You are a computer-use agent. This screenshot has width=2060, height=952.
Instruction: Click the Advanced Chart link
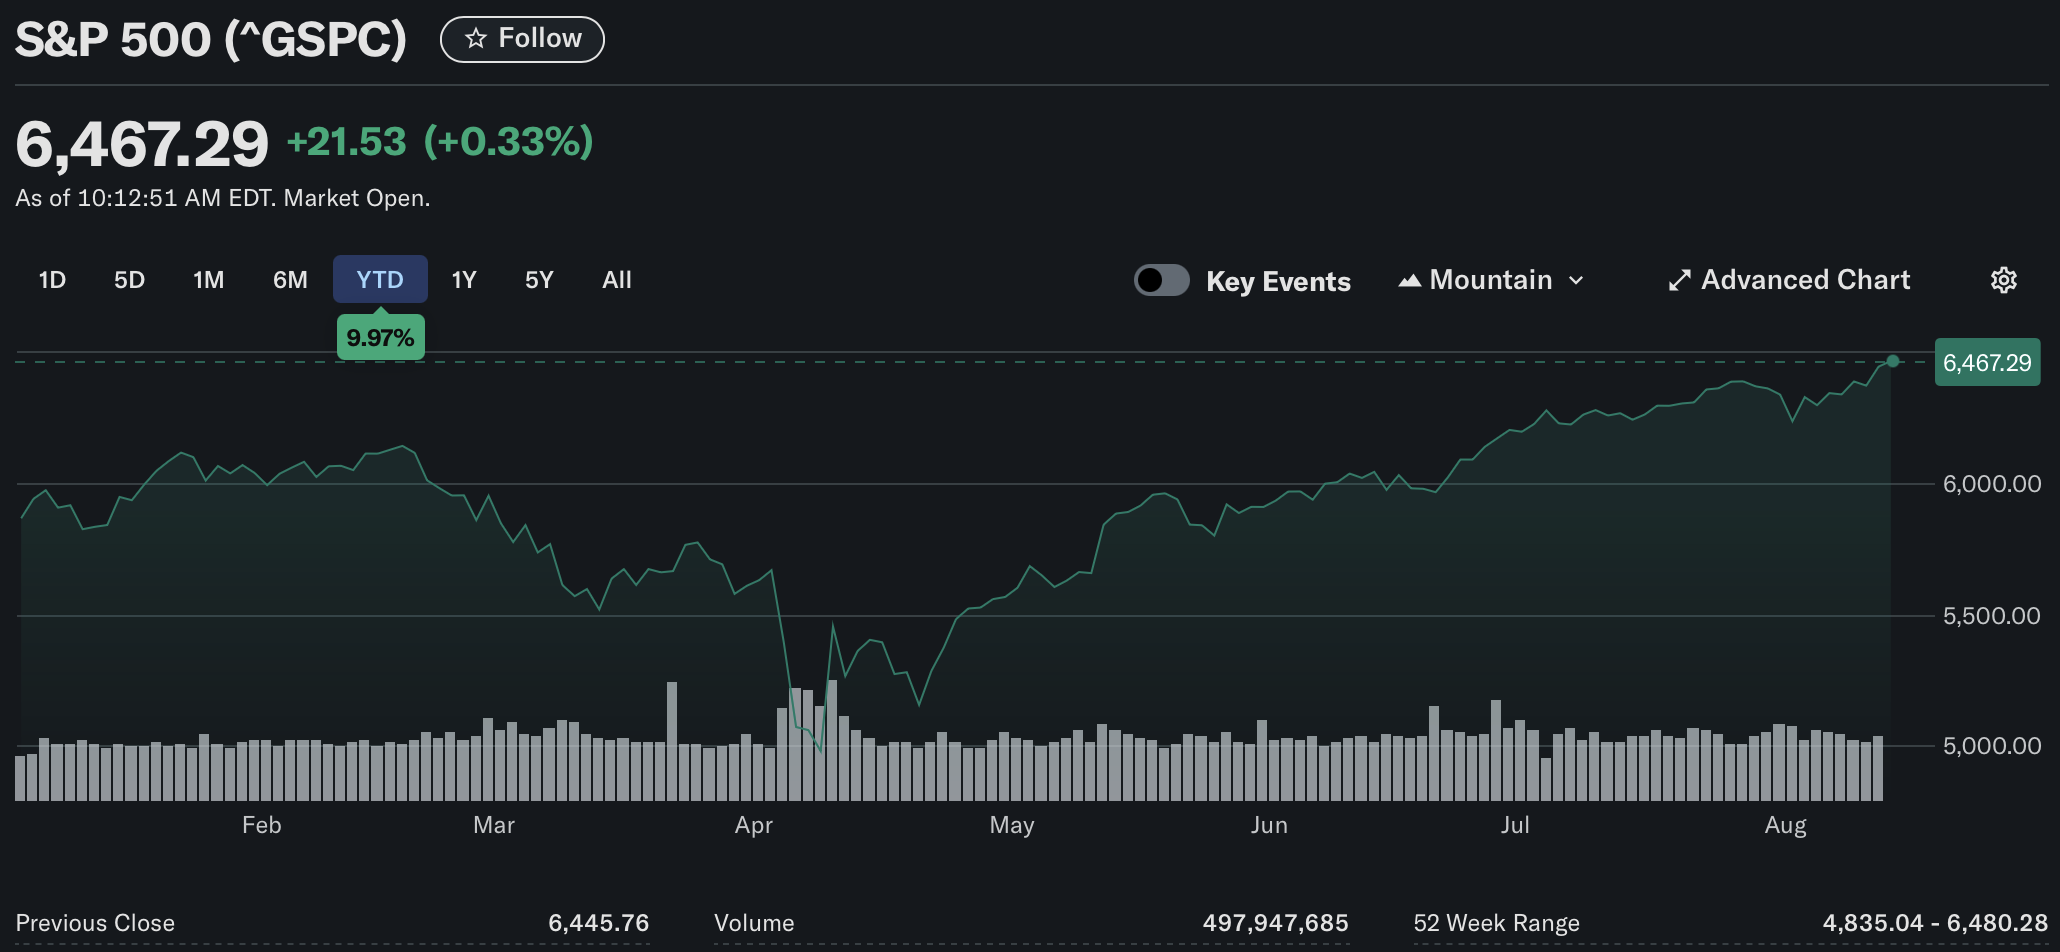pos(1806,280)
